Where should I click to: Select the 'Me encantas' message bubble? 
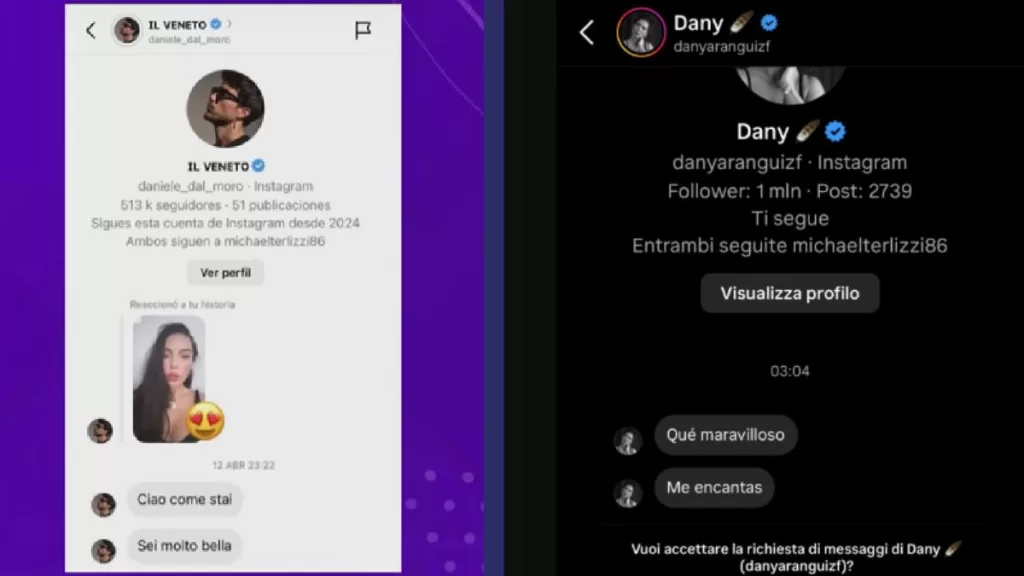coord(714,487)
